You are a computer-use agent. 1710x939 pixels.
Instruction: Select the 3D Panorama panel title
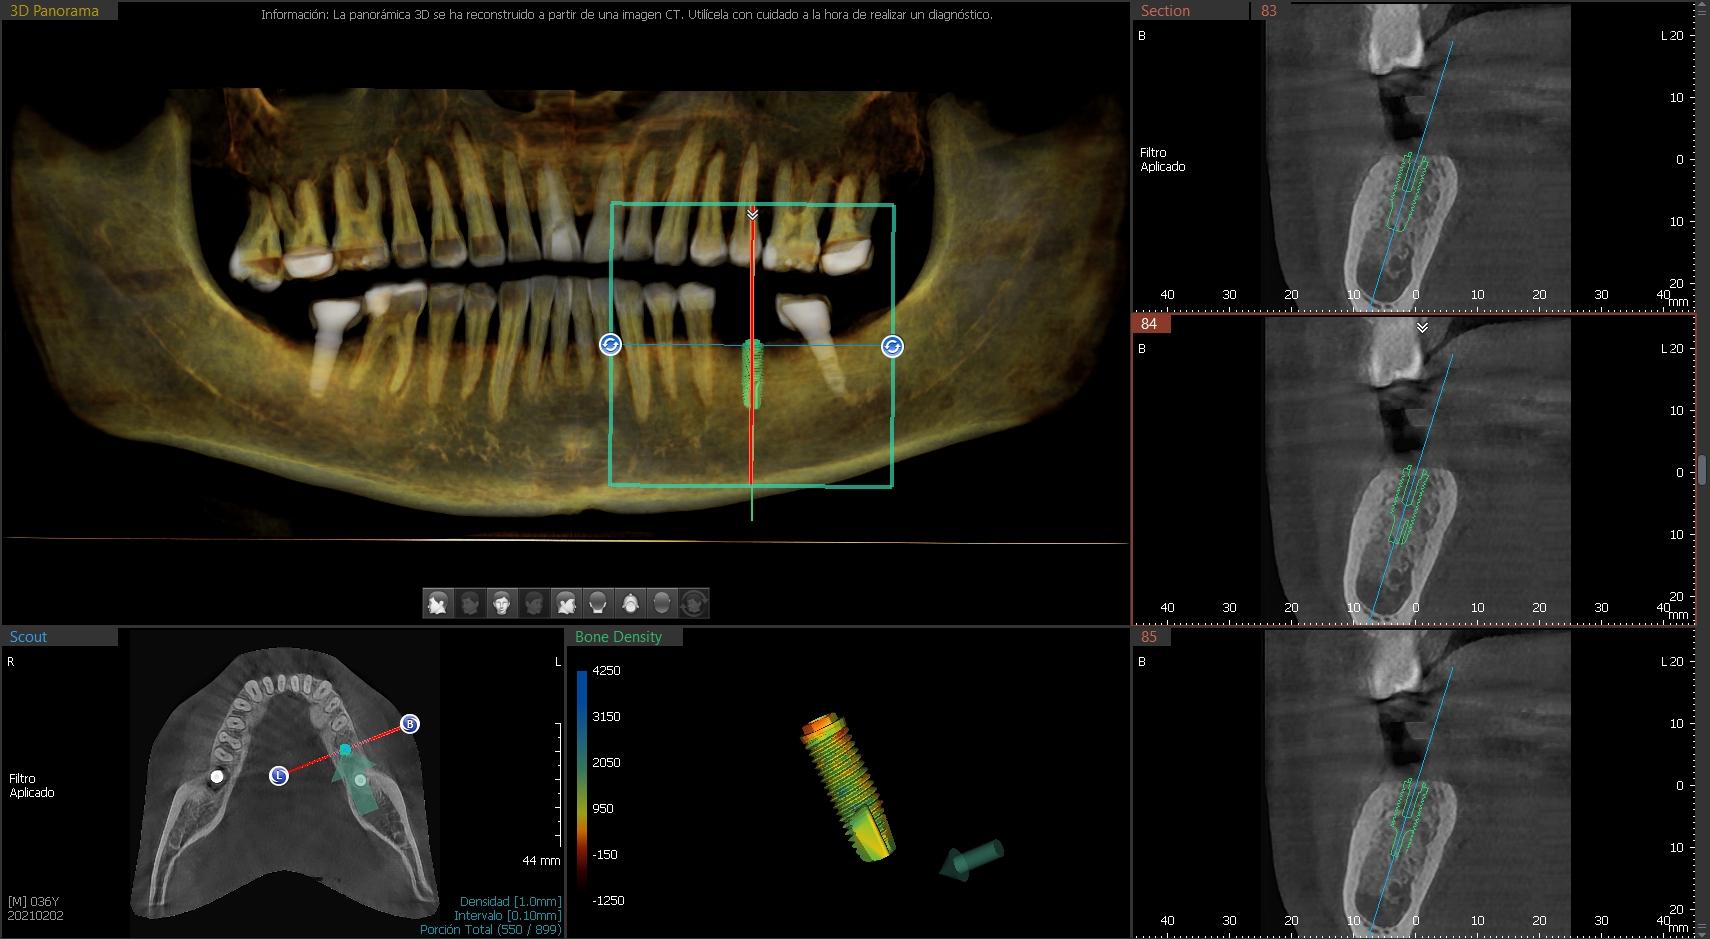[55, 11]
